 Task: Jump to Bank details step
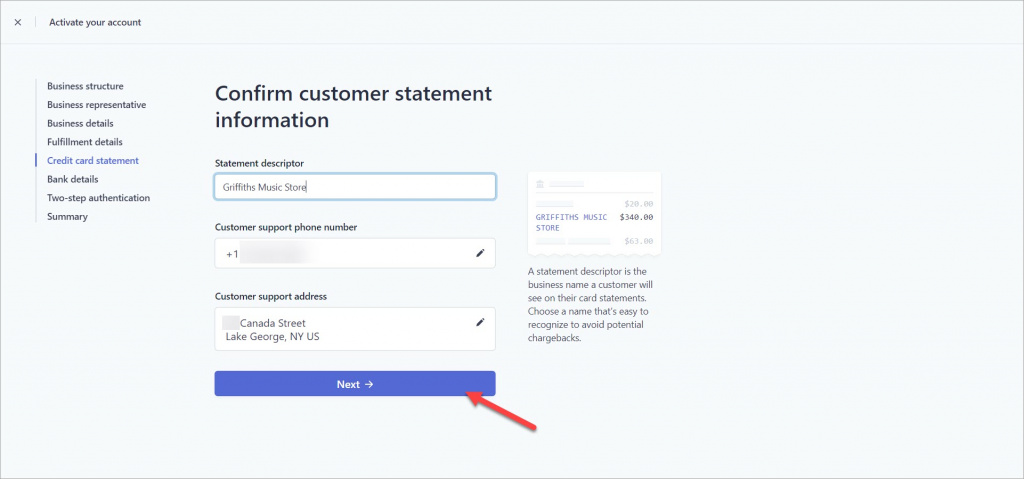tap(72, 179)
